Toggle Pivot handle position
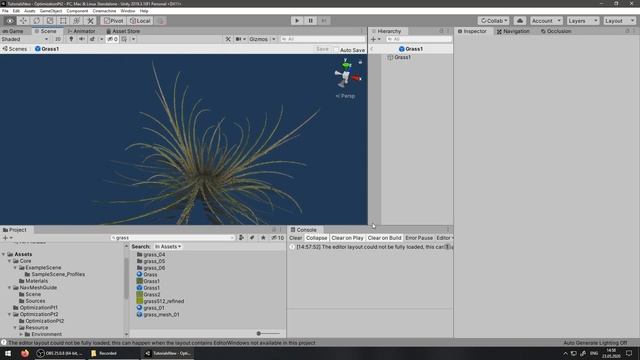This screenshot has height=360, width=640. [113, 21]
